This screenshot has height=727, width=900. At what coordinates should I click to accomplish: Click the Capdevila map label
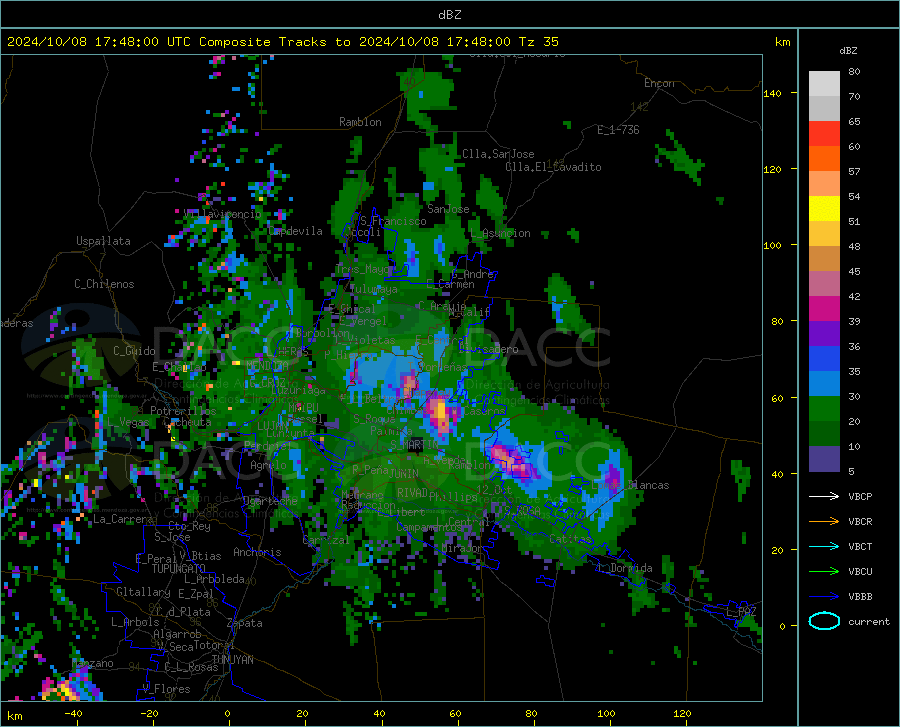[296, 231]
